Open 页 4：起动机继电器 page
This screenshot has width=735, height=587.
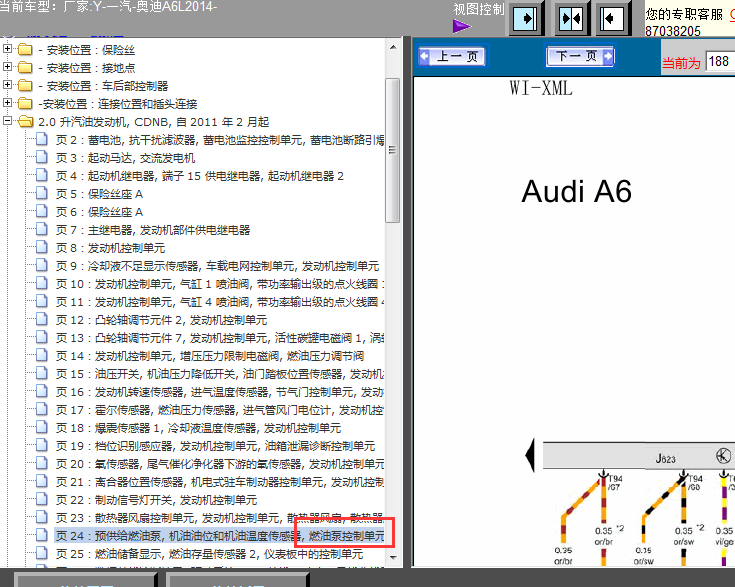200,176
